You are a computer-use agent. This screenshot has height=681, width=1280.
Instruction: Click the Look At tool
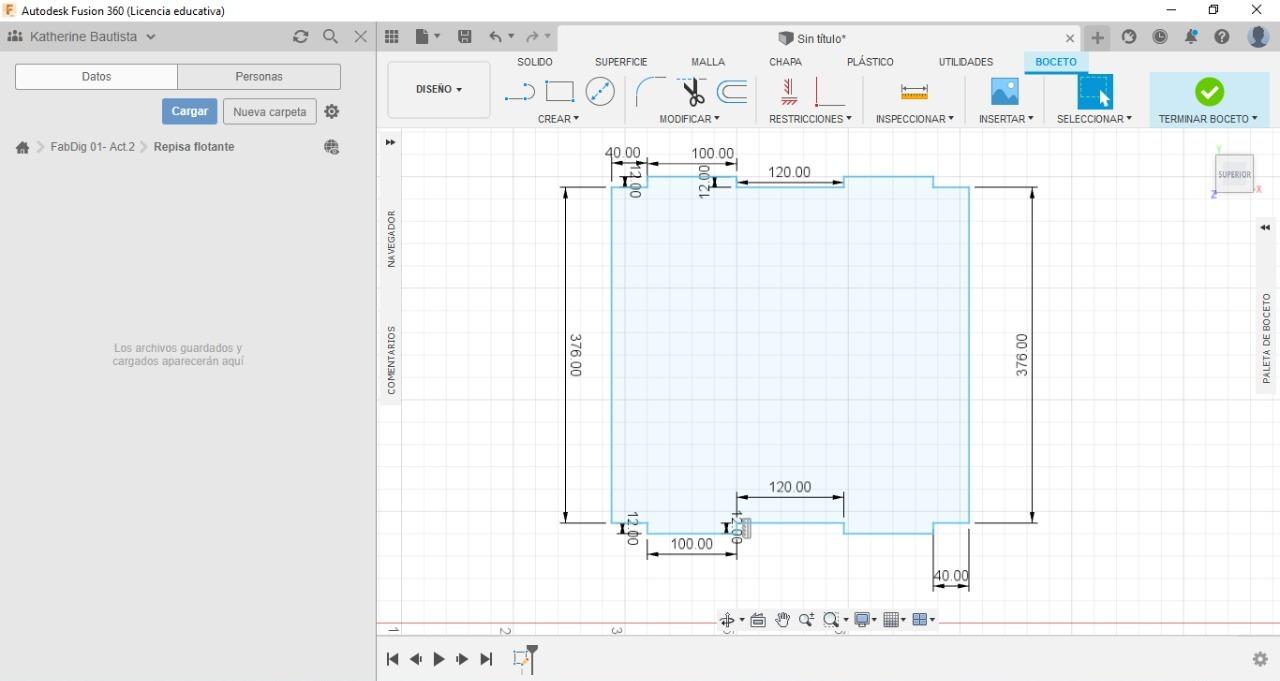pos(758,620)
